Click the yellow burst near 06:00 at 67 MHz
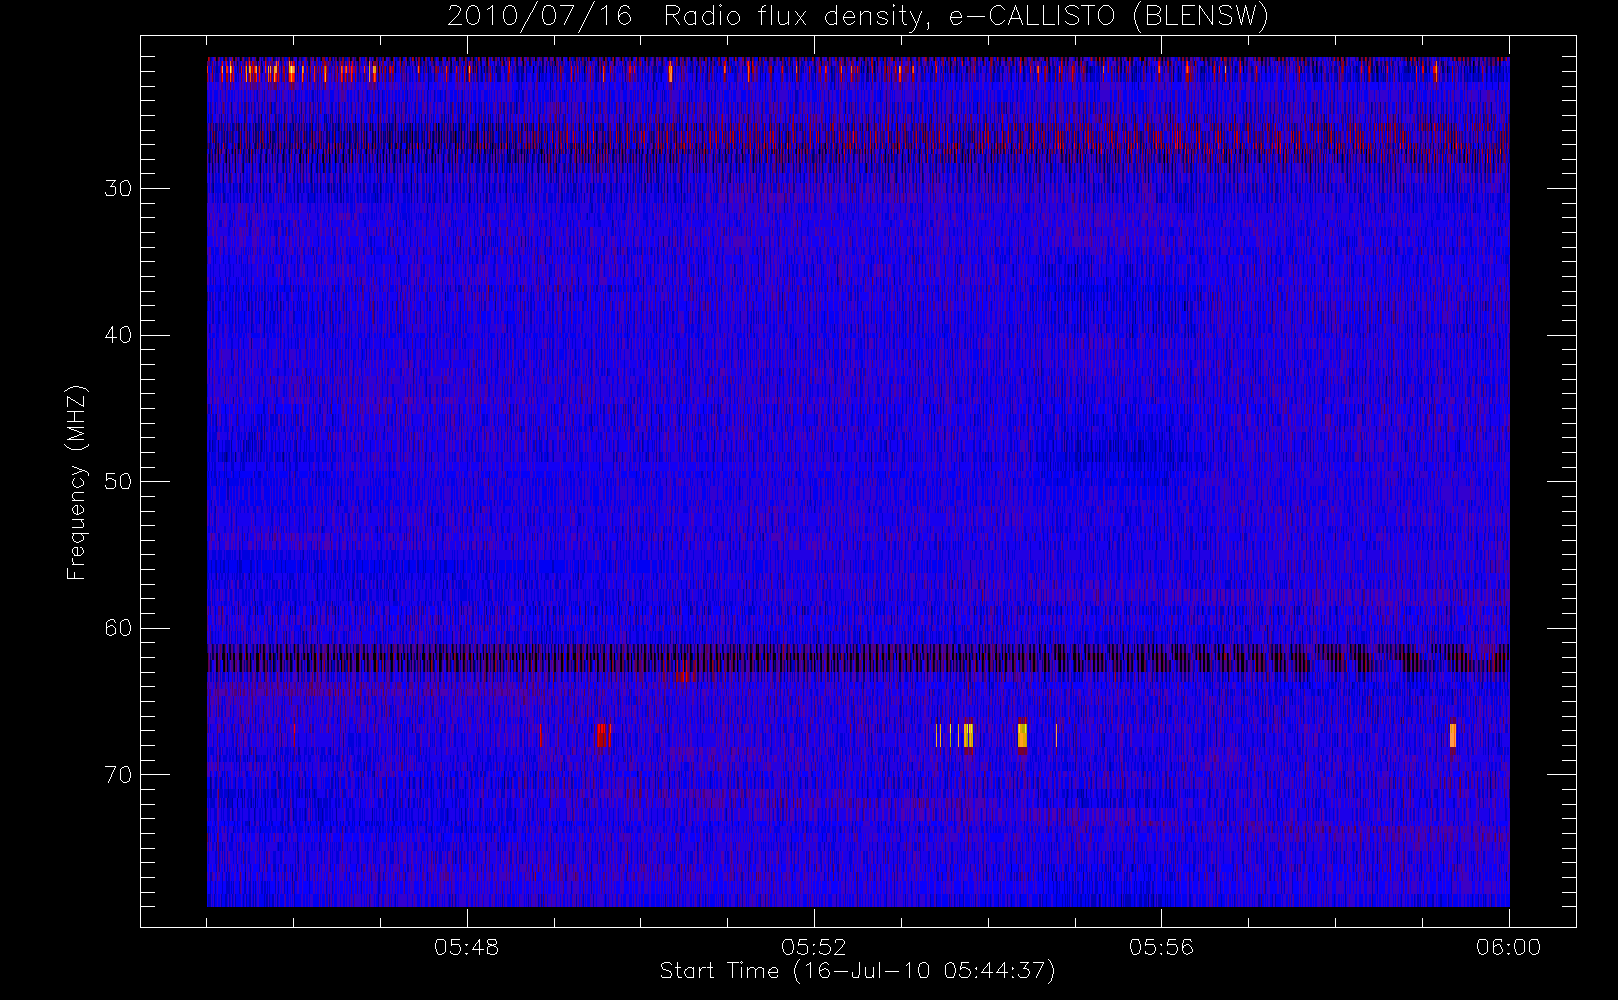 pos(1452,735)
